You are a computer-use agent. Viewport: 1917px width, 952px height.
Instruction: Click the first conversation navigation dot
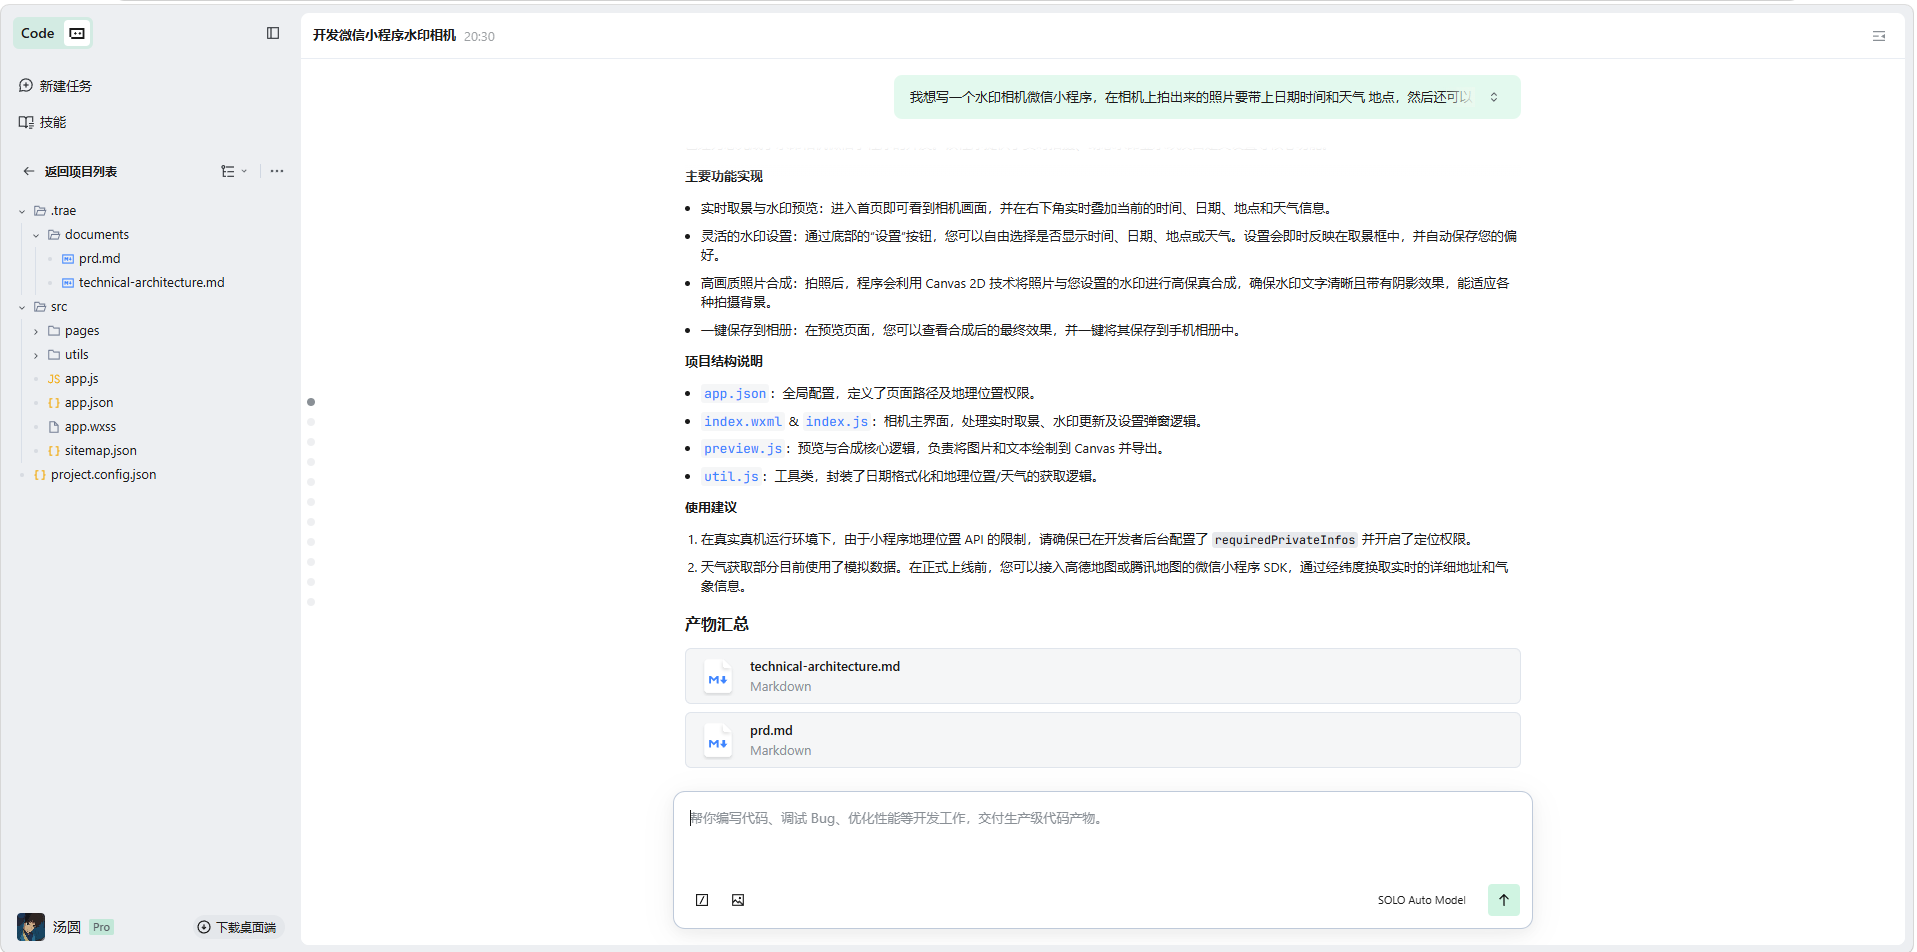click(x=311, y=402)
